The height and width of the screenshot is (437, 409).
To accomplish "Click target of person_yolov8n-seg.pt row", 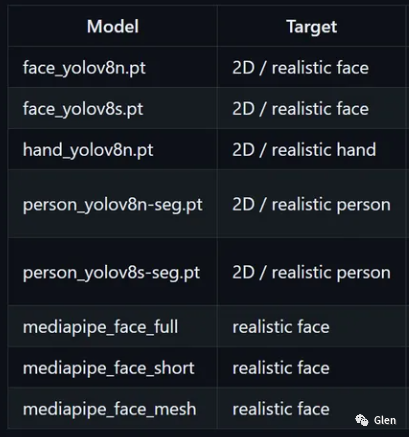I will point(311,205).
